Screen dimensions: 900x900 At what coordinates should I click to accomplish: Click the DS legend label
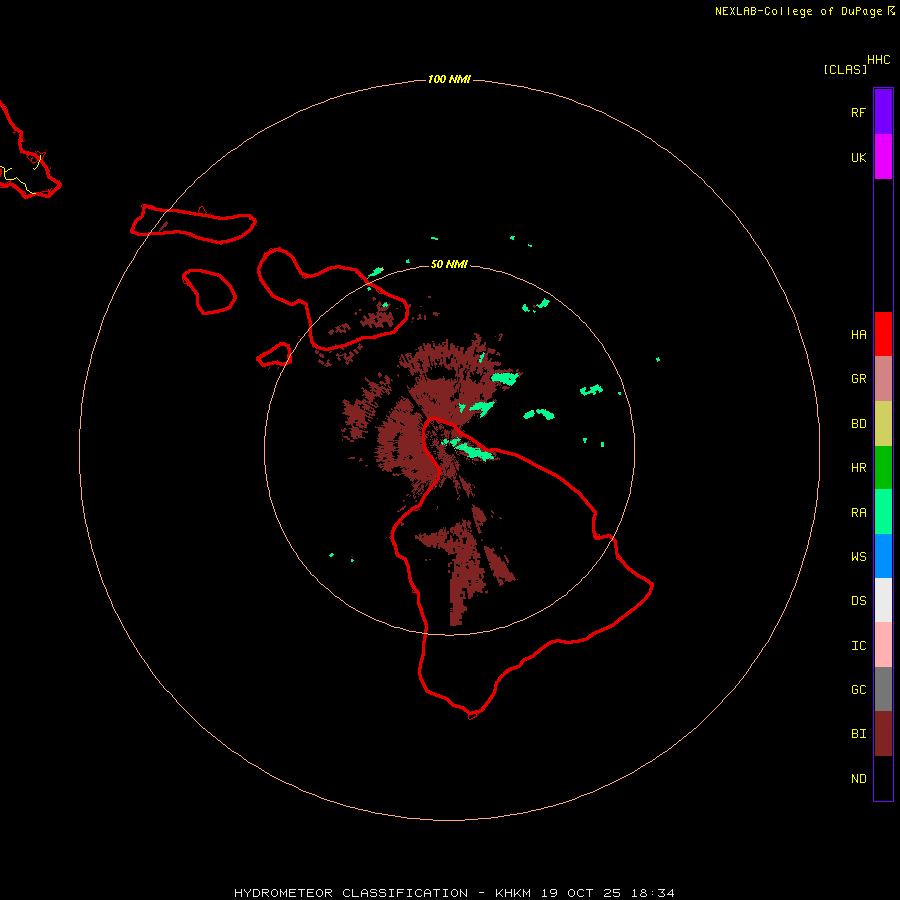[858, 600]
